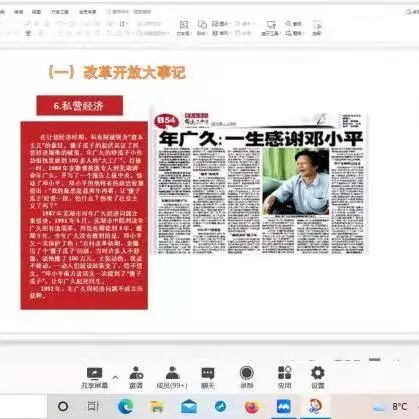Open Firefox from the taskbar

click(x=252, y=407)
